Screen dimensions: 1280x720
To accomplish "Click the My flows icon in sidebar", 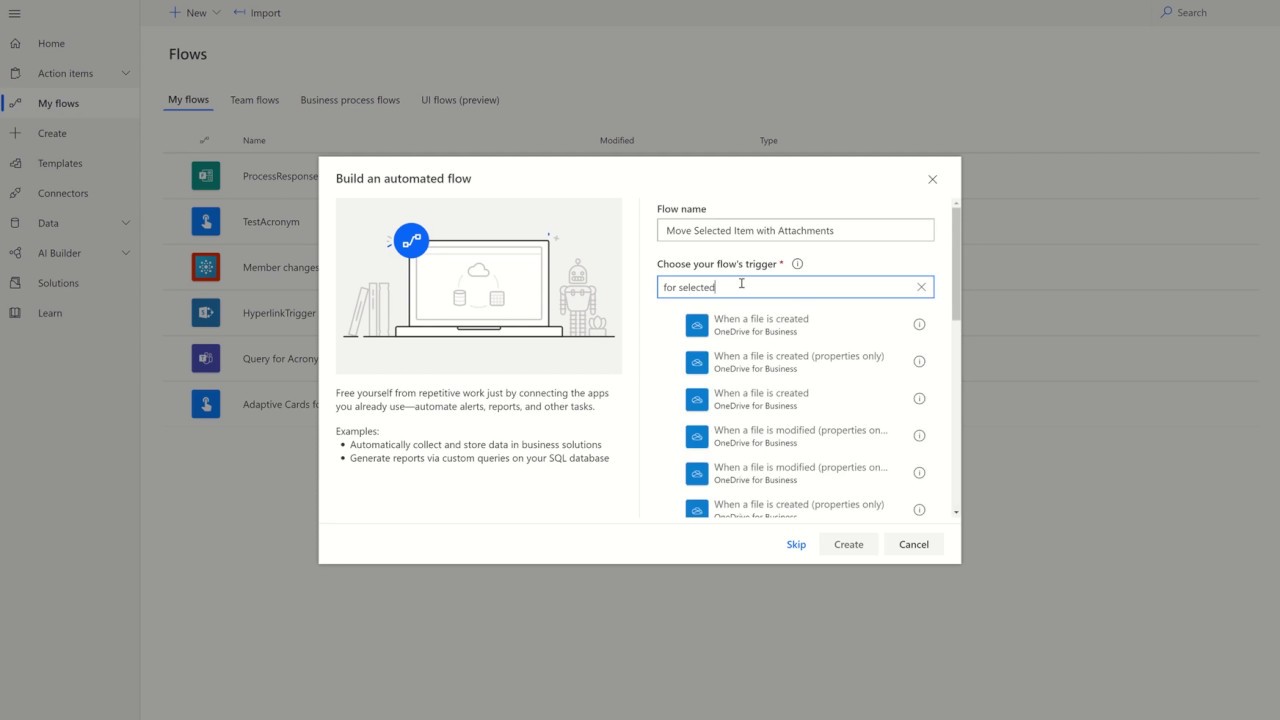I will [x=15, y=103].
